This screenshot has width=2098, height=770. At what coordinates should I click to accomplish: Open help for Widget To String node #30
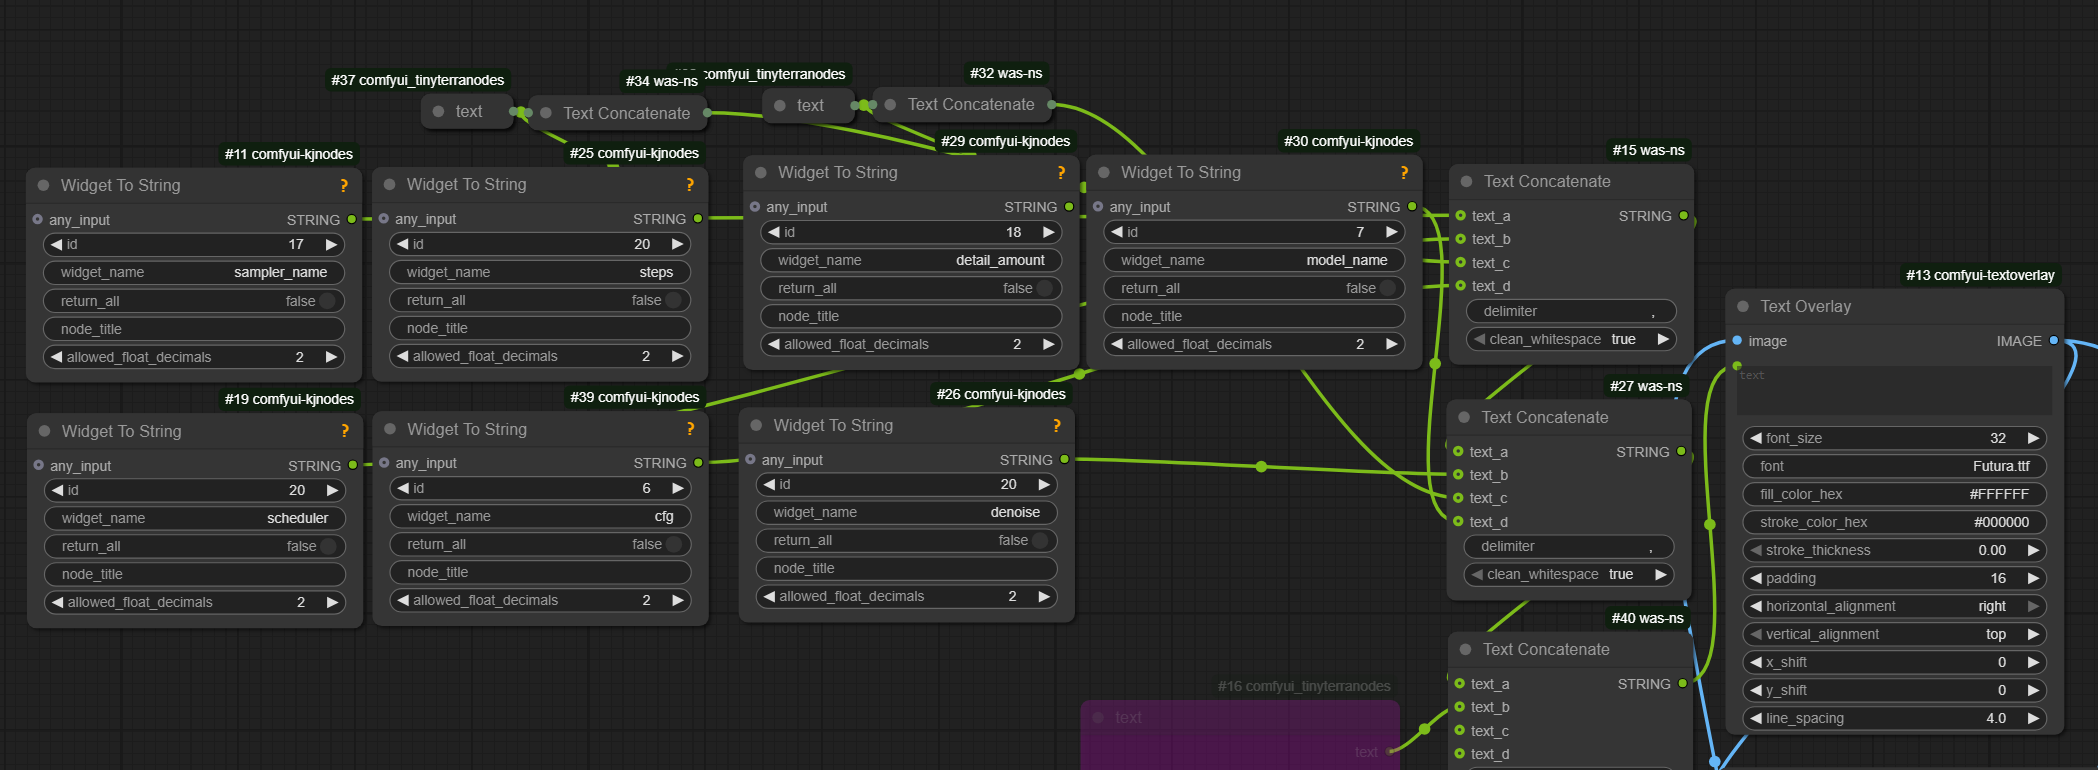click(x=1404, y=172)
